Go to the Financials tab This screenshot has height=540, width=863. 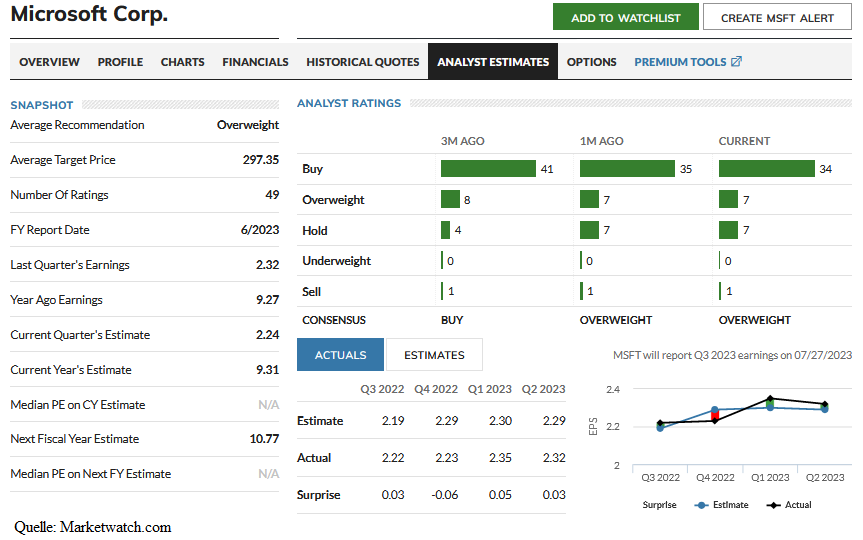point(255,62)
